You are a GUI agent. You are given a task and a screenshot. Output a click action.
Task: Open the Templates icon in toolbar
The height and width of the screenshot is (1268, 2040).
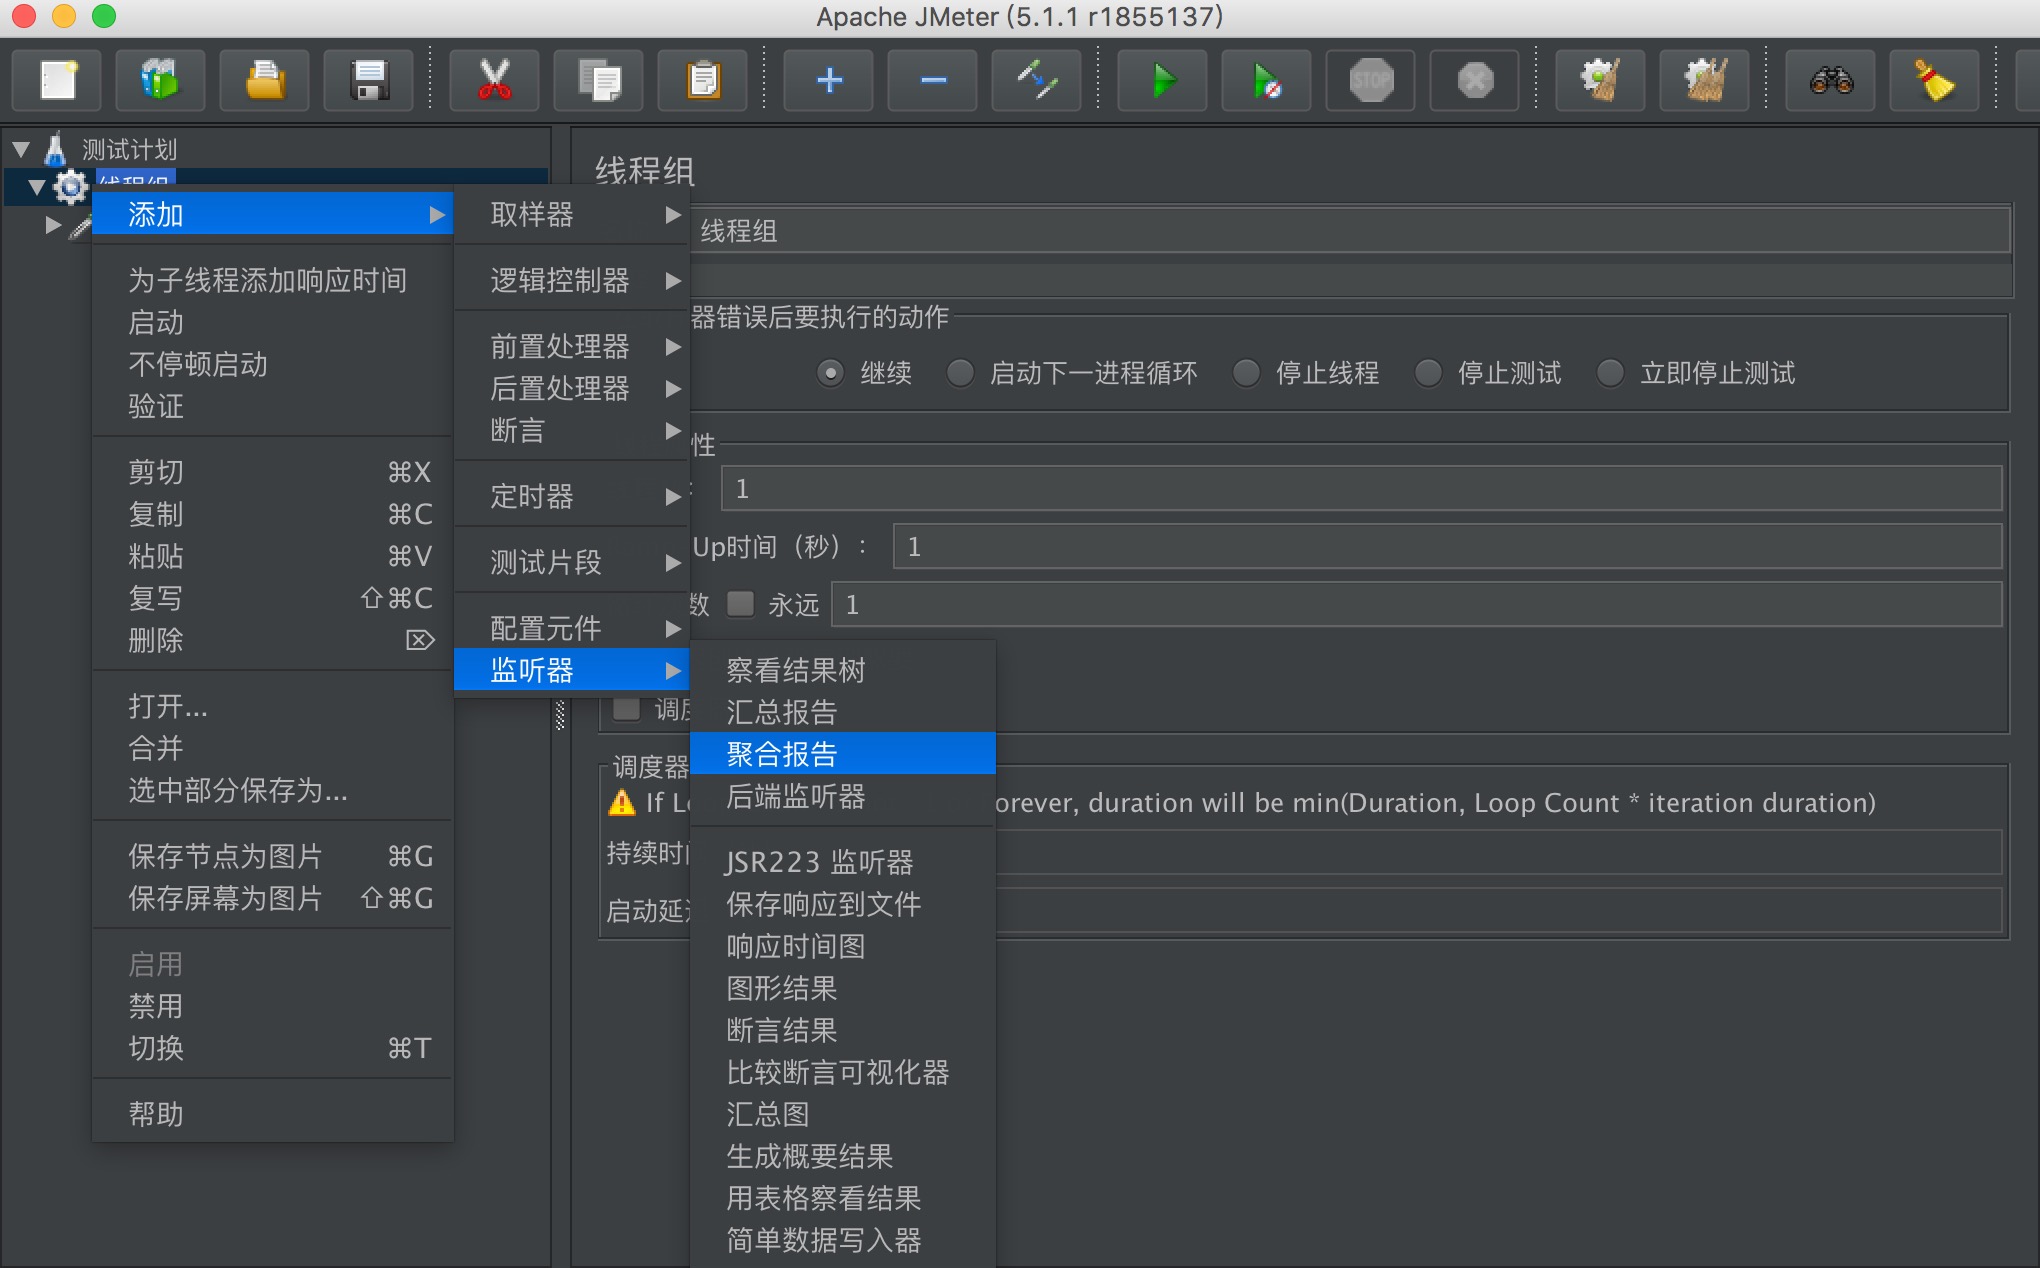[160, 80]
